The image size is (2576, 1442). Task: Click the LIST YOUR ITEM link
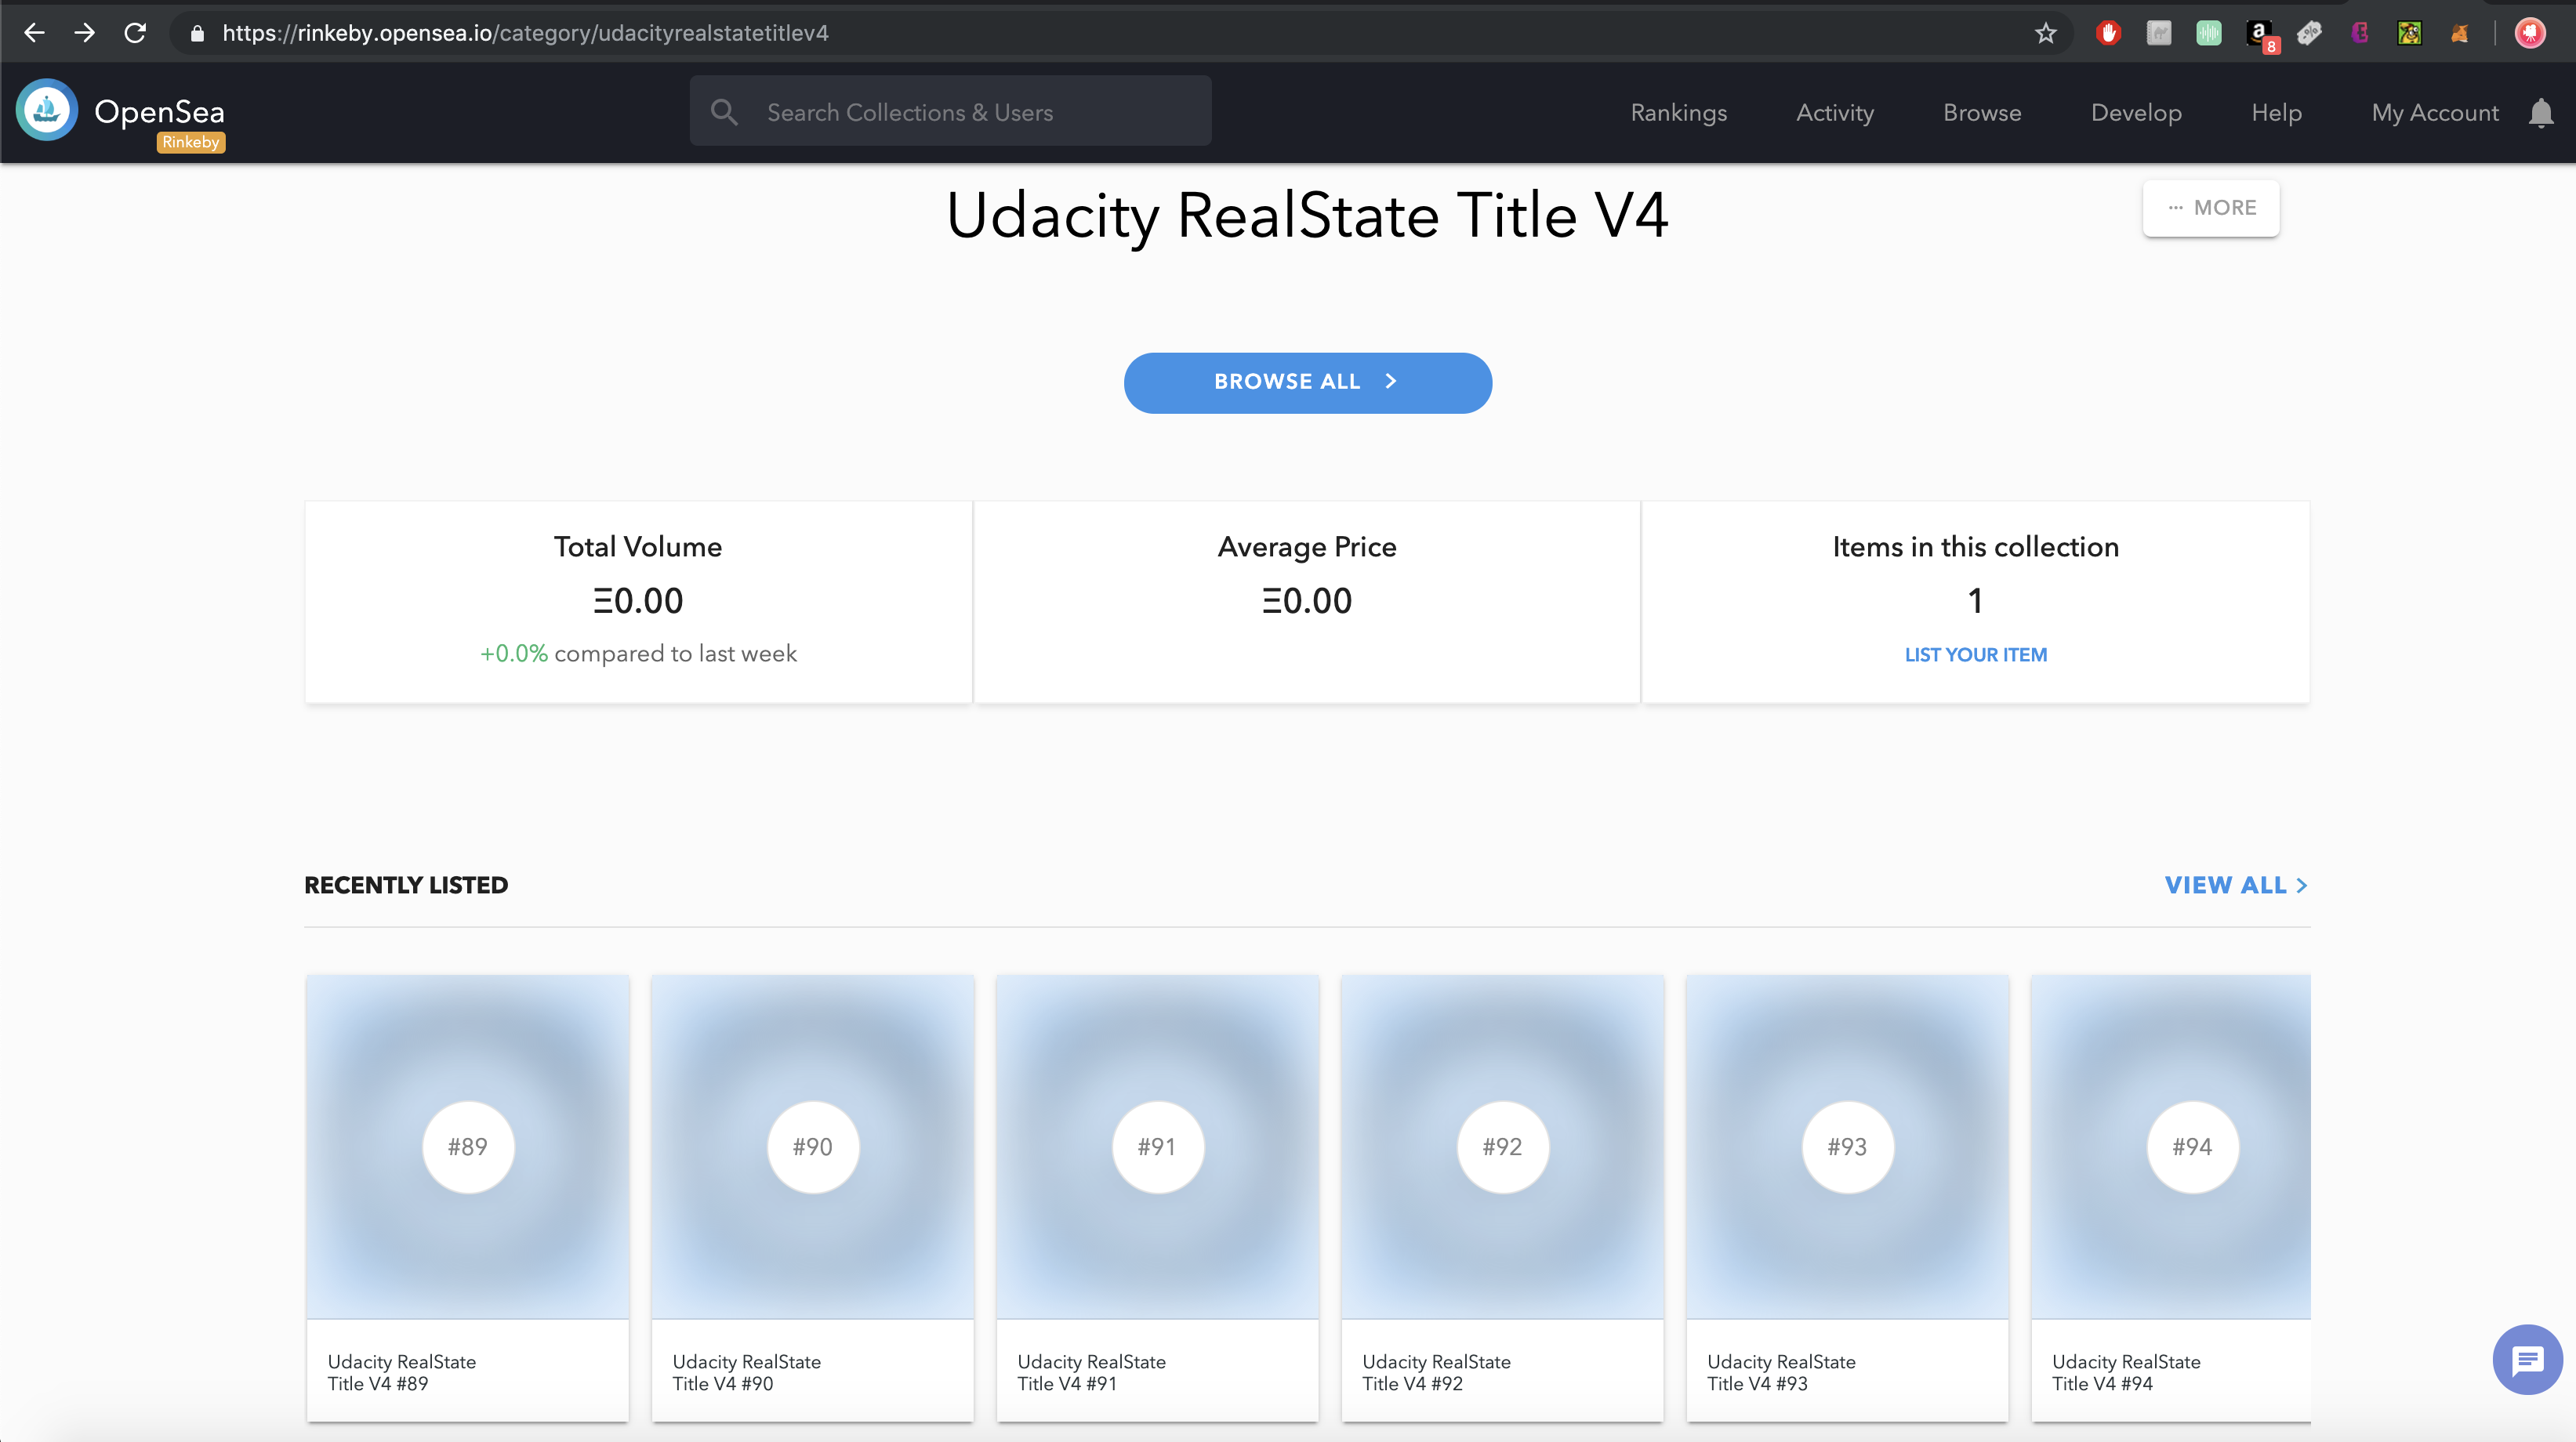pos(1976,654)
